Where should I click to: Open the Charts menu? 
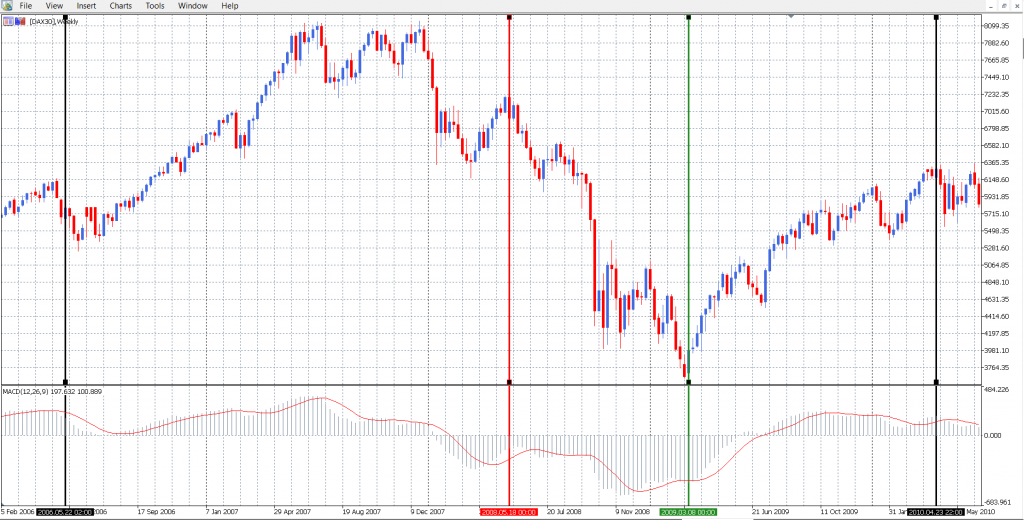click(120, 6)
